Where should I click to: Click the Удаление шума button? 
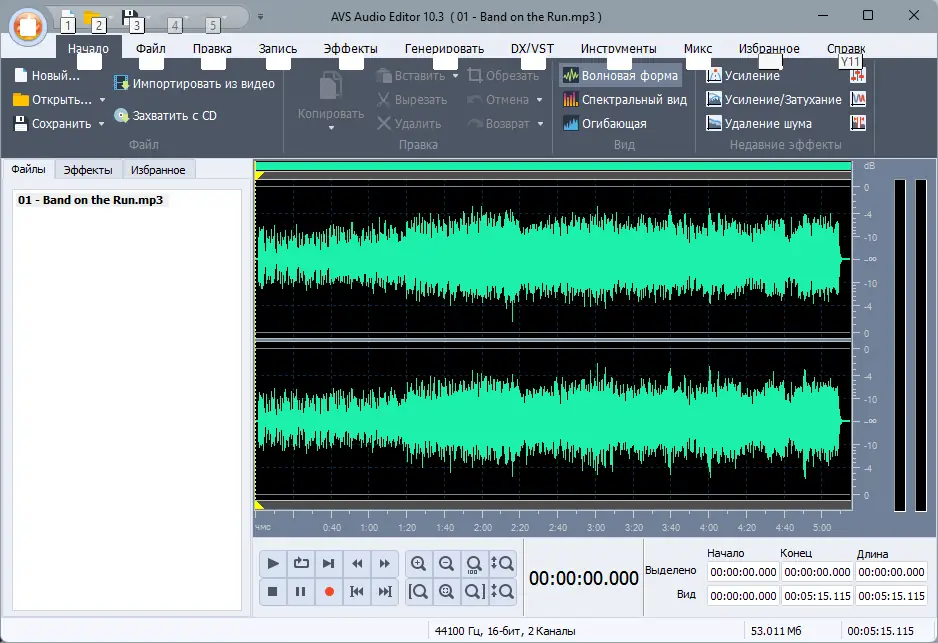pyautogui.click(x=758, y=124)
